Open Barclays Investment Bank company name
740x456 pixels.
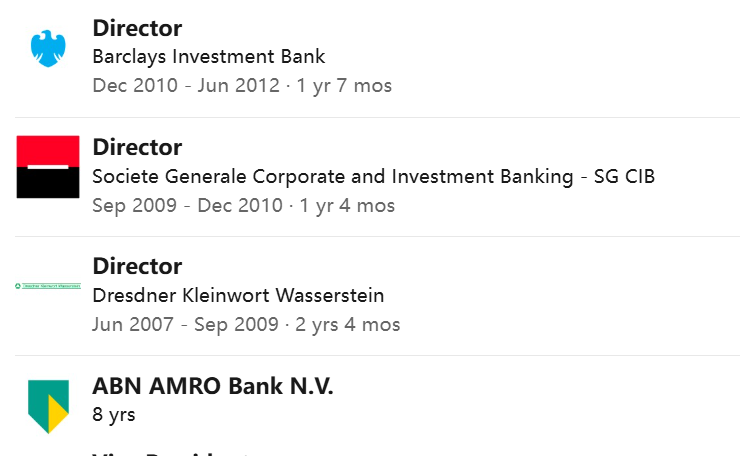coord(209,57)
